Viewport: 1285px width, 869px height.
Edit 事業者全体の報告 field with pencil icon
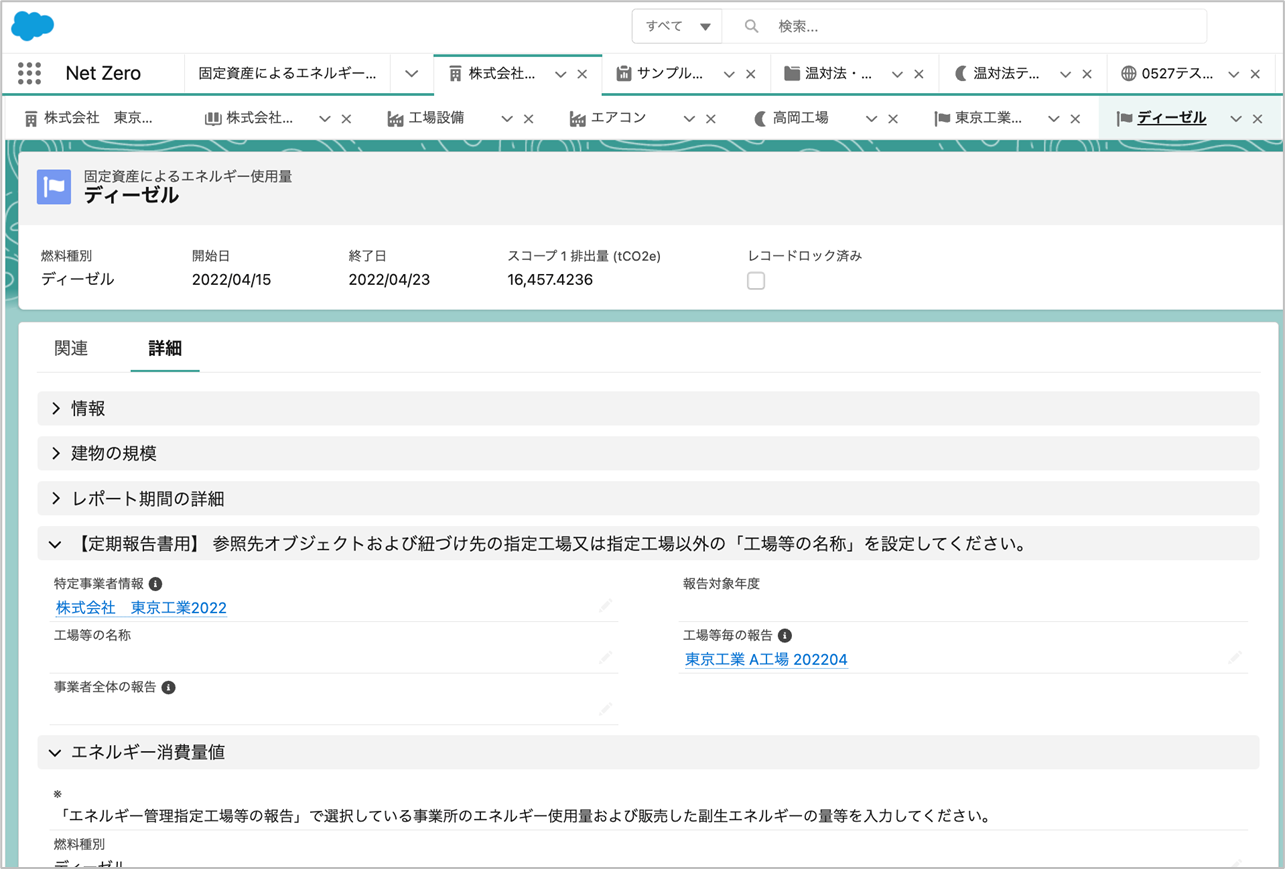[x=605, y=710]
